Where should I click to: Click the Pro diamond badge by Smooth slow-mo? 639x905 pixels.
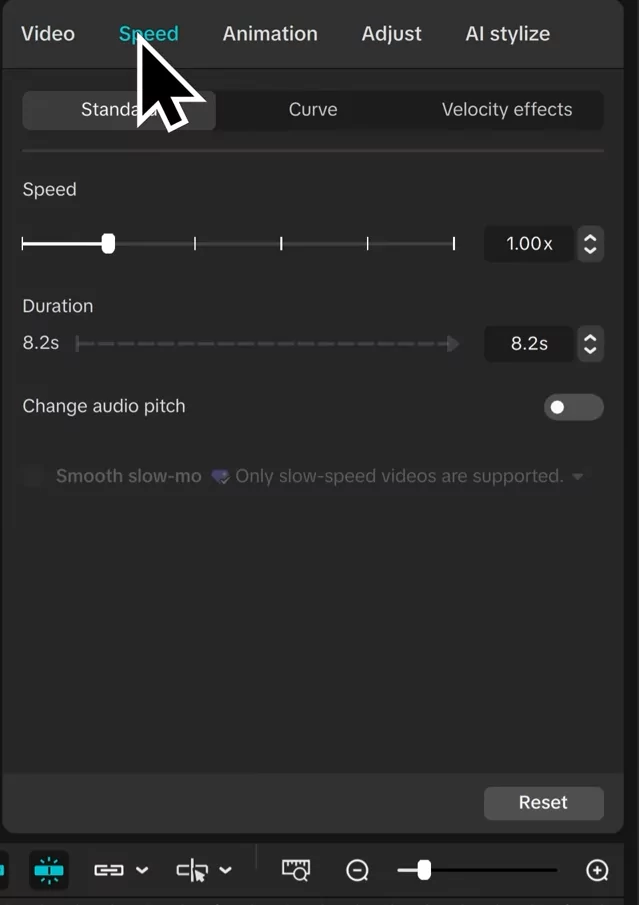point(220,477)
